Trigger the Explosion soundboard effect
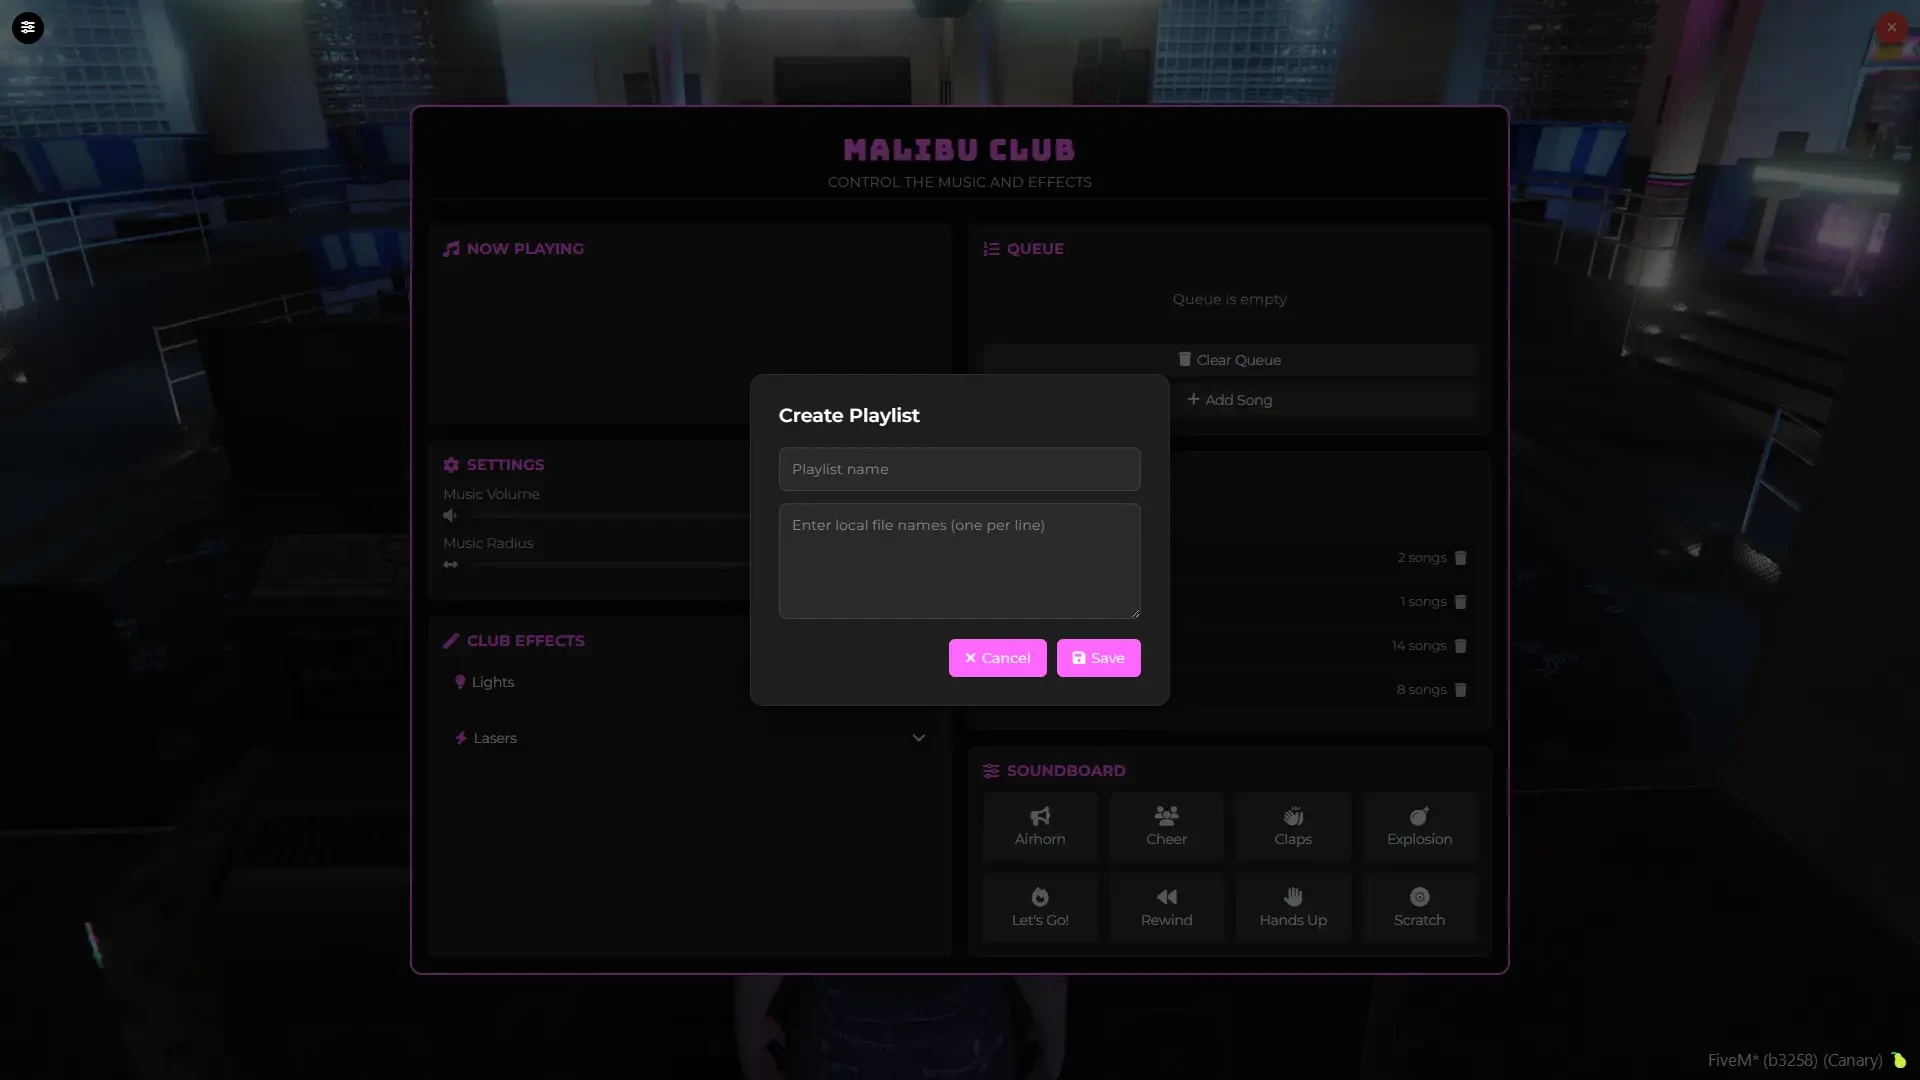The height and width of the screenshot is (1080, 1920). coord(1419,827)
